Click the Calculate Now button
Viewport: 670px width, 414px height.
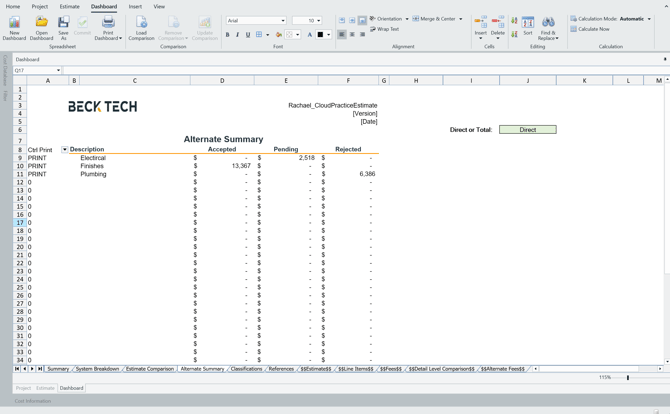(593, 29)
